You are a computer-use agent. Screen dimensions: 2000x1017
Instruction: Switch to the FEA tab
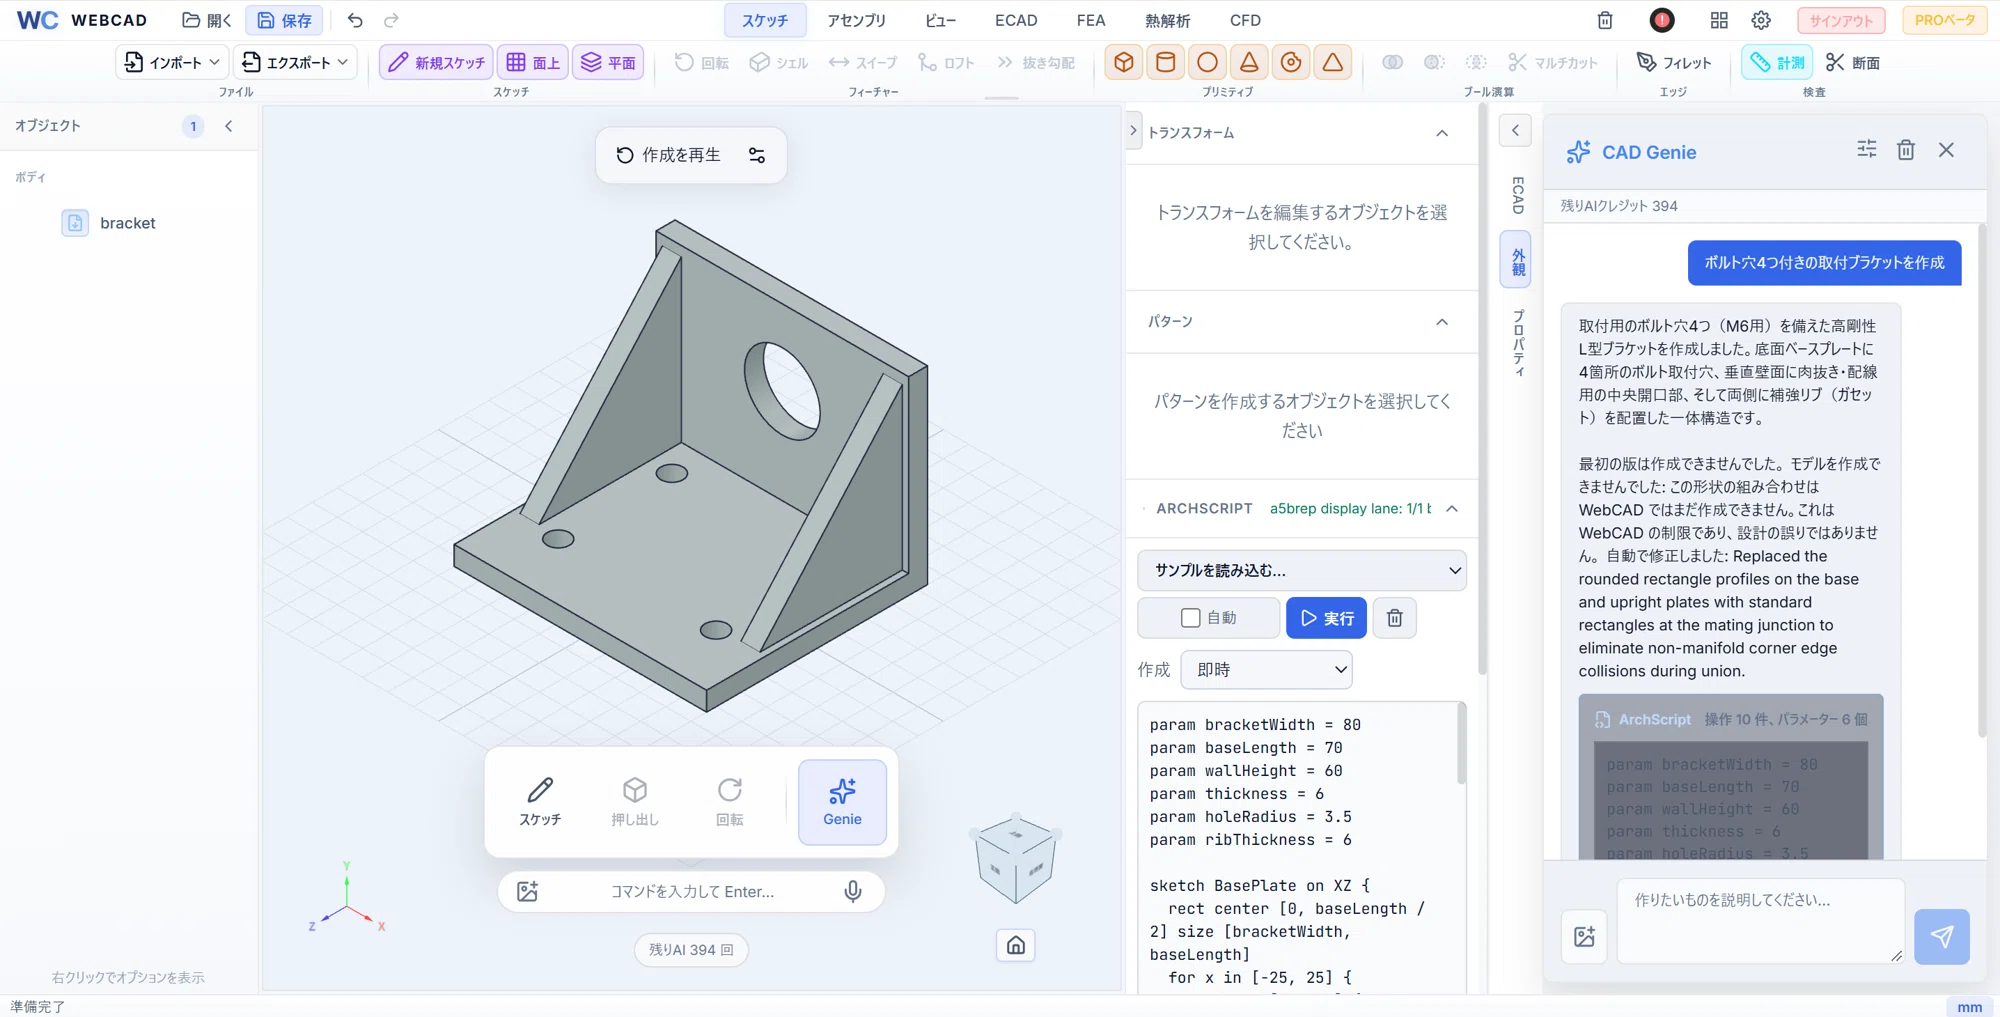1091,20
